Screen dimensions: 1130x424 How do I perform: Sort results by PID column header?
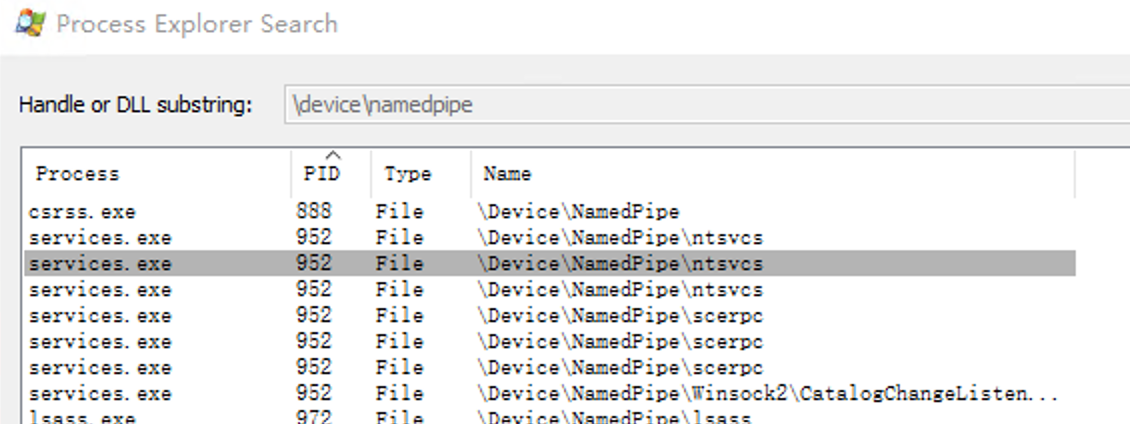coord(321,174)
